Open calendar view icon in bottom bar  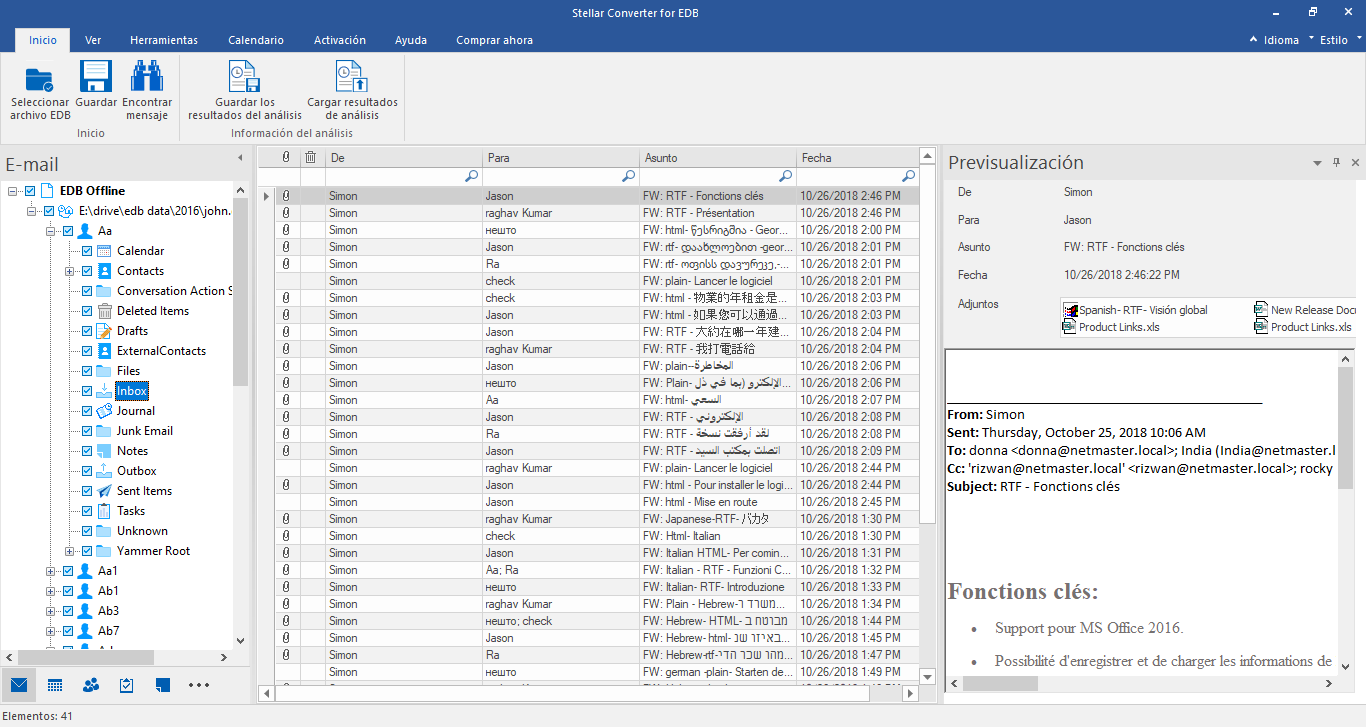pyautogui.click(x=55, y=685)
